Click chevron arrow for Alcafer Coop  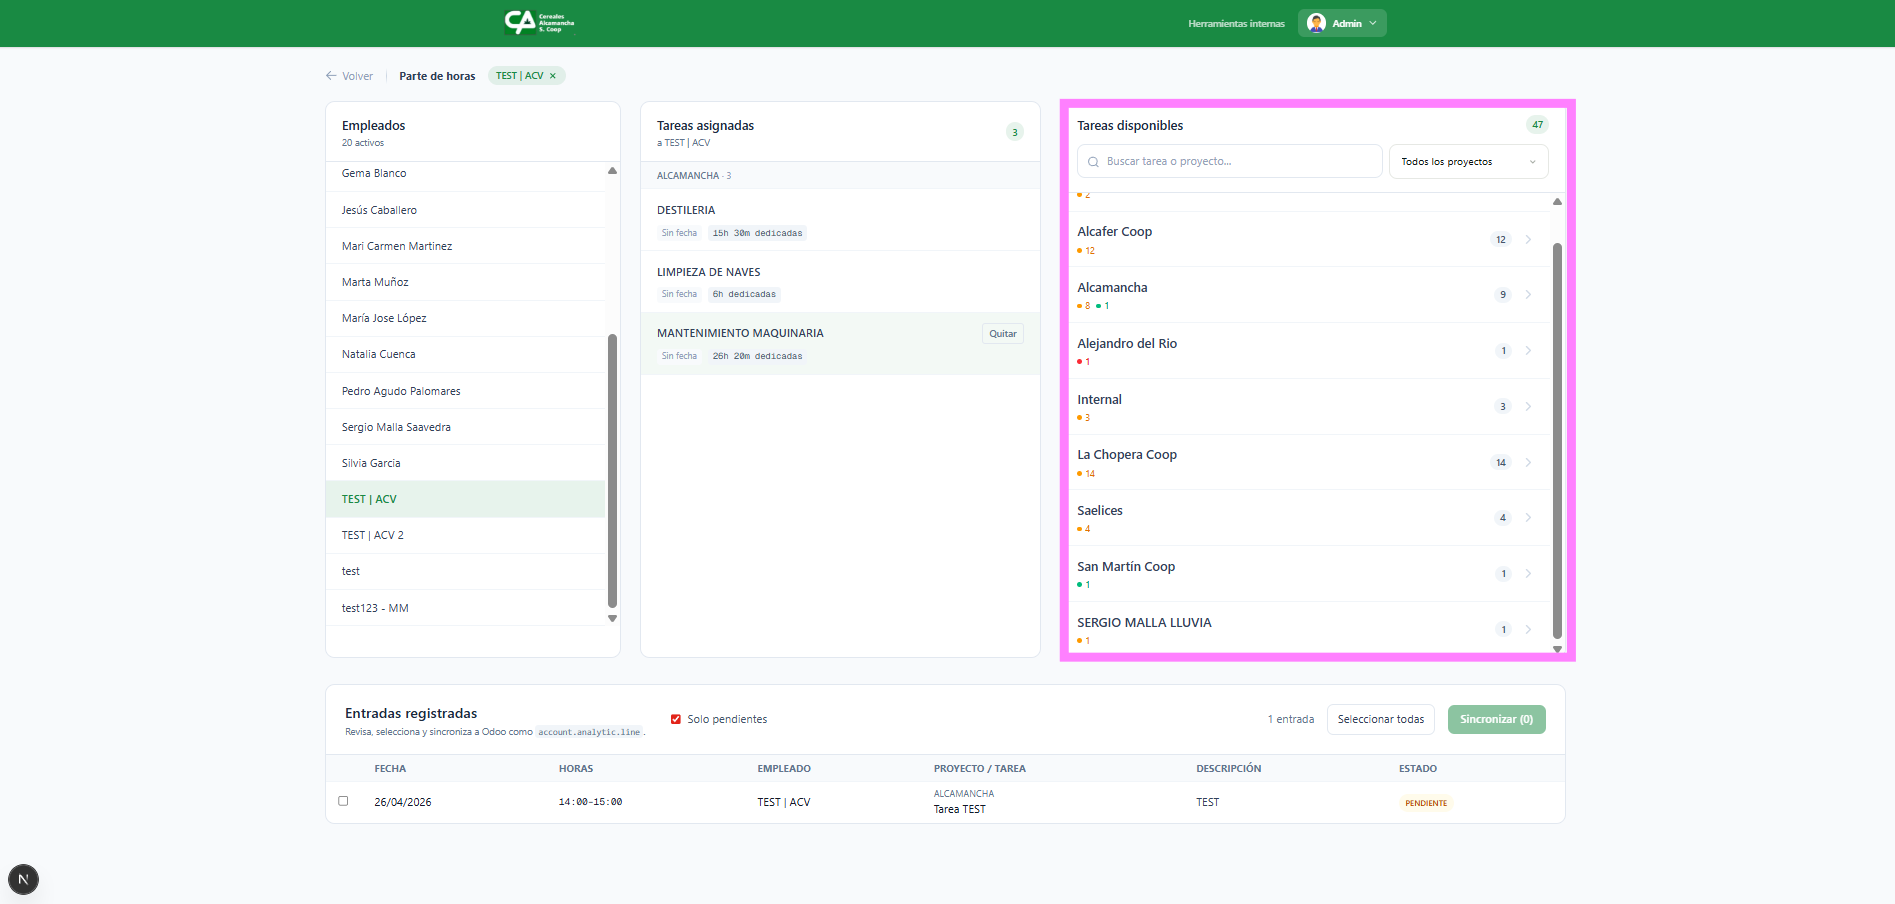coord(1528,240)
